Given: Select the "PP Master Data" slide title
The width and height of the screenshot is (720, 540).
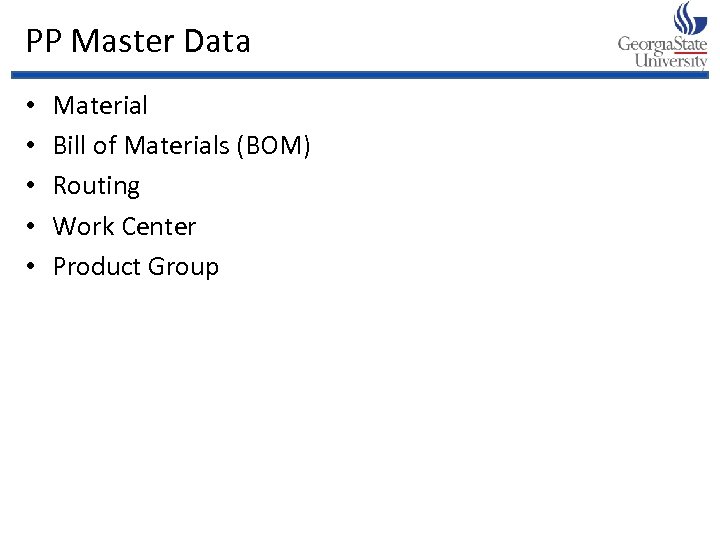Looking at the screenshot, I should pyautogui.click(x=138, y=42).
